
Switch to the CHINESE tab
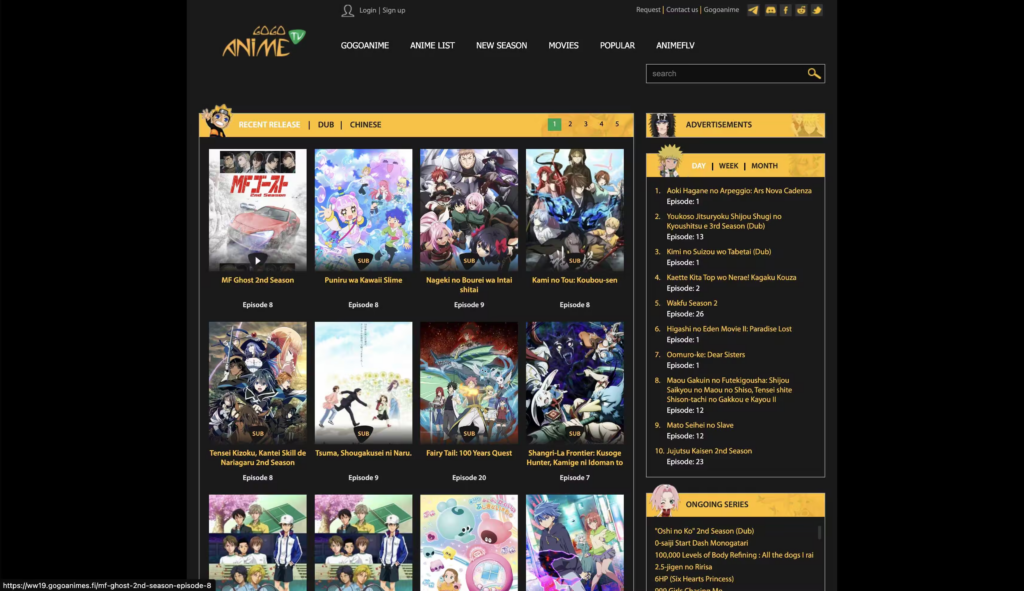click(365, 125)
